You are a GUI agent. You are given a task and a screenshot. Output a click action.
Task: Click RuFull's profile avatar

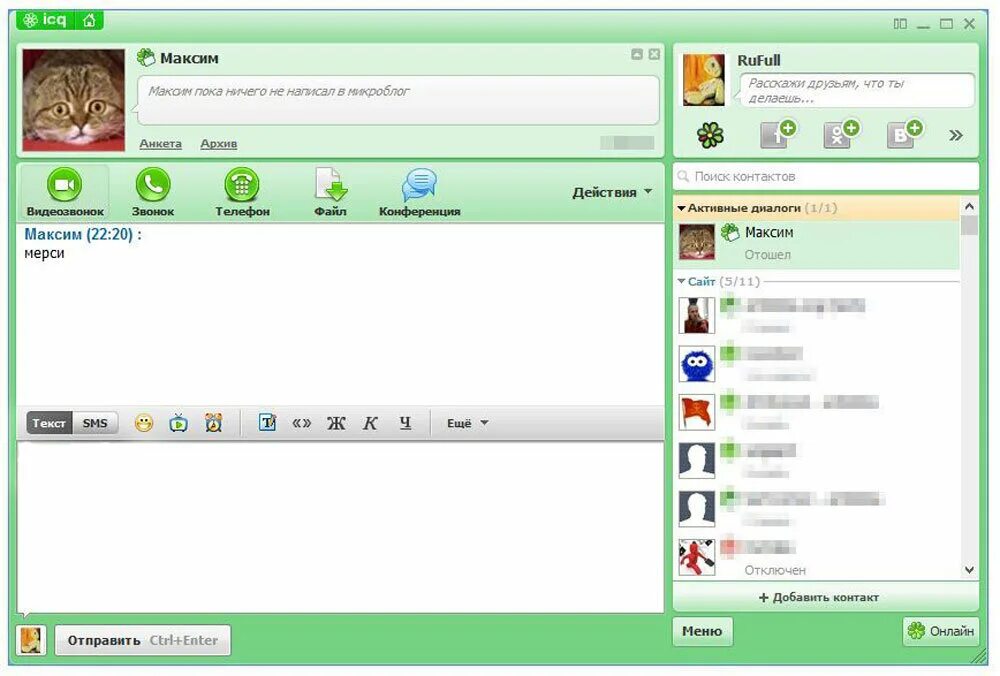(703, 80)
